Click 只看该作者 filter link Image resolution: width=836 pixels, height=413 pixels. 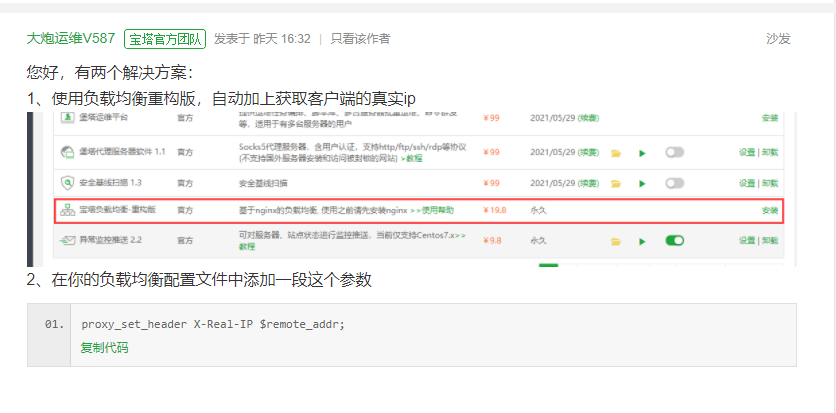pyautogui.click(x=360, y=38)
